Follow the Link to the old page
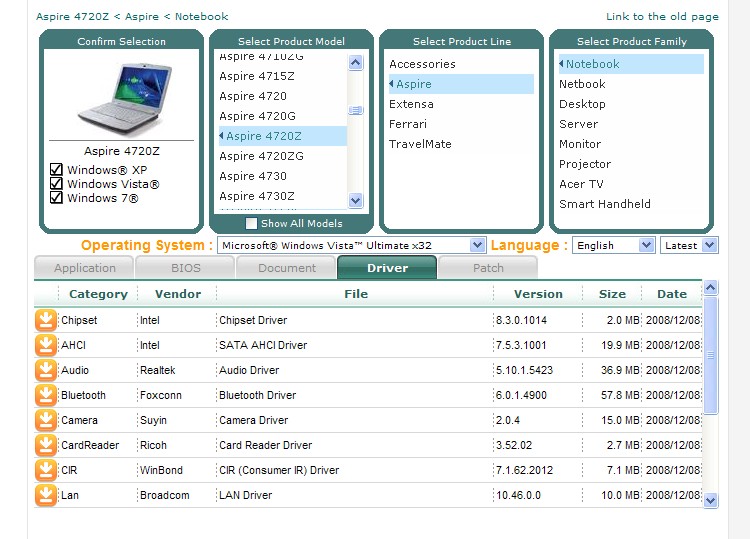The height and width of the screenshot is (539, 750). point(662,17)
